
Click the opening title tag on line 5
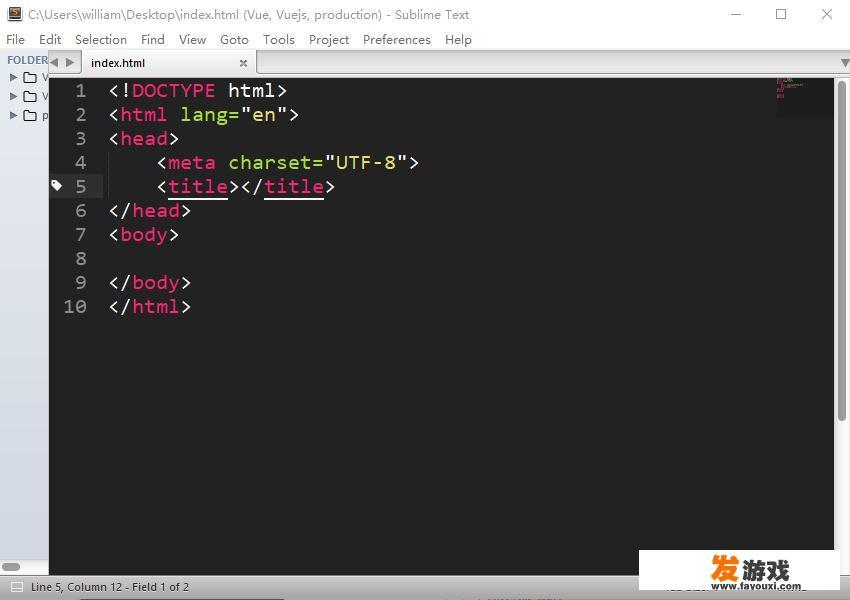coord(198,186)
